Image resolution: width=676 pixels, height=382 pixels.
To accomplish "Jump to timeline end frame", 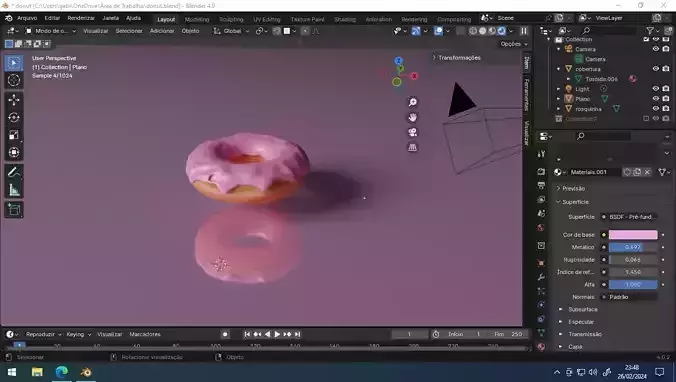I will pos(297,334).
